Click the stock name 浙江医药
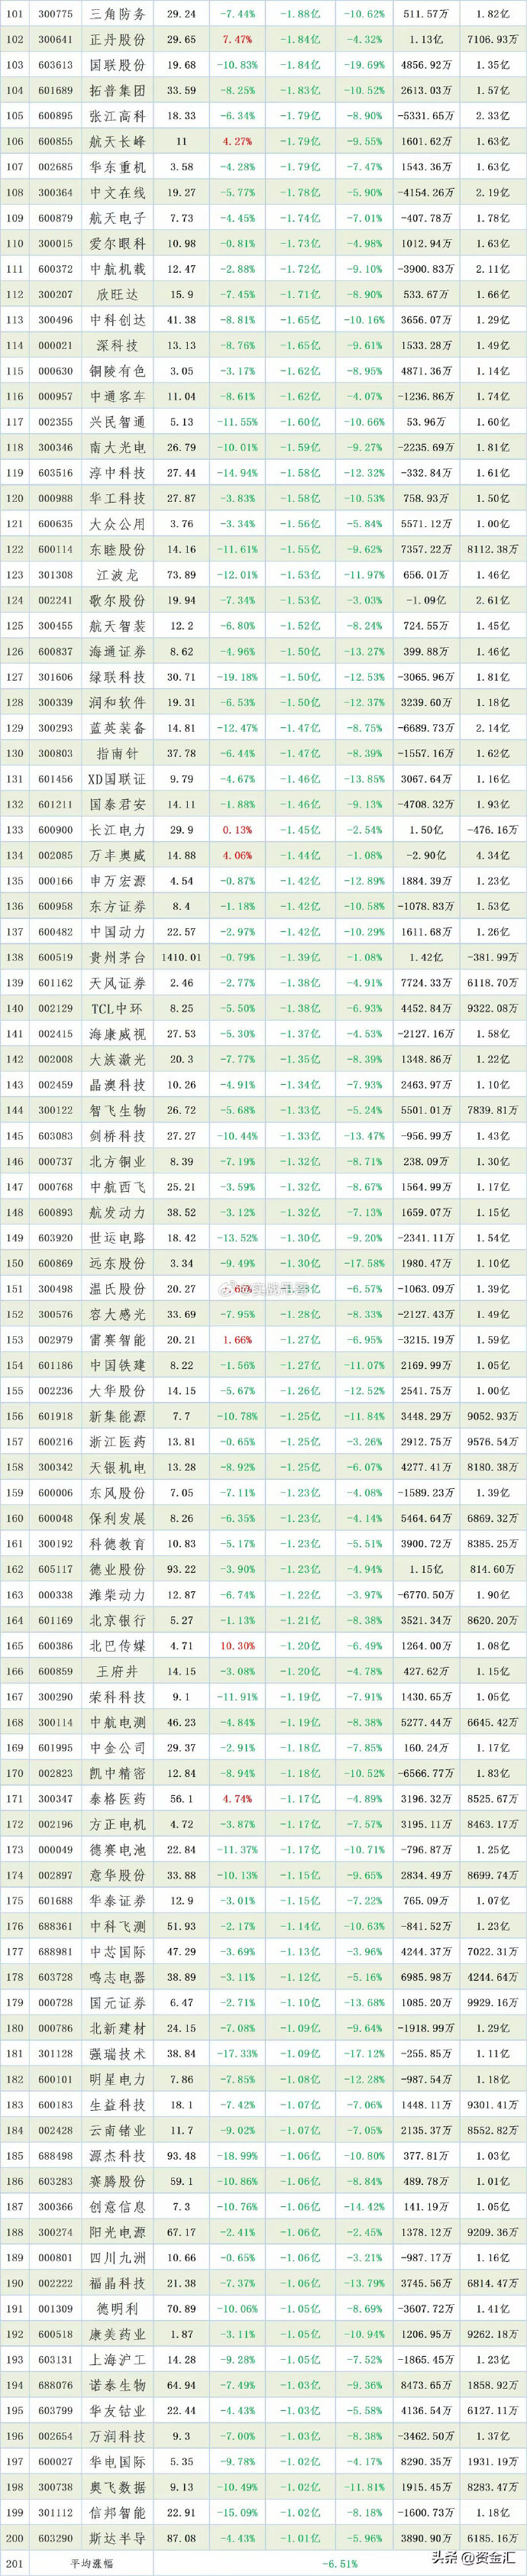The image size is (527, 2576). (118, 1442)
